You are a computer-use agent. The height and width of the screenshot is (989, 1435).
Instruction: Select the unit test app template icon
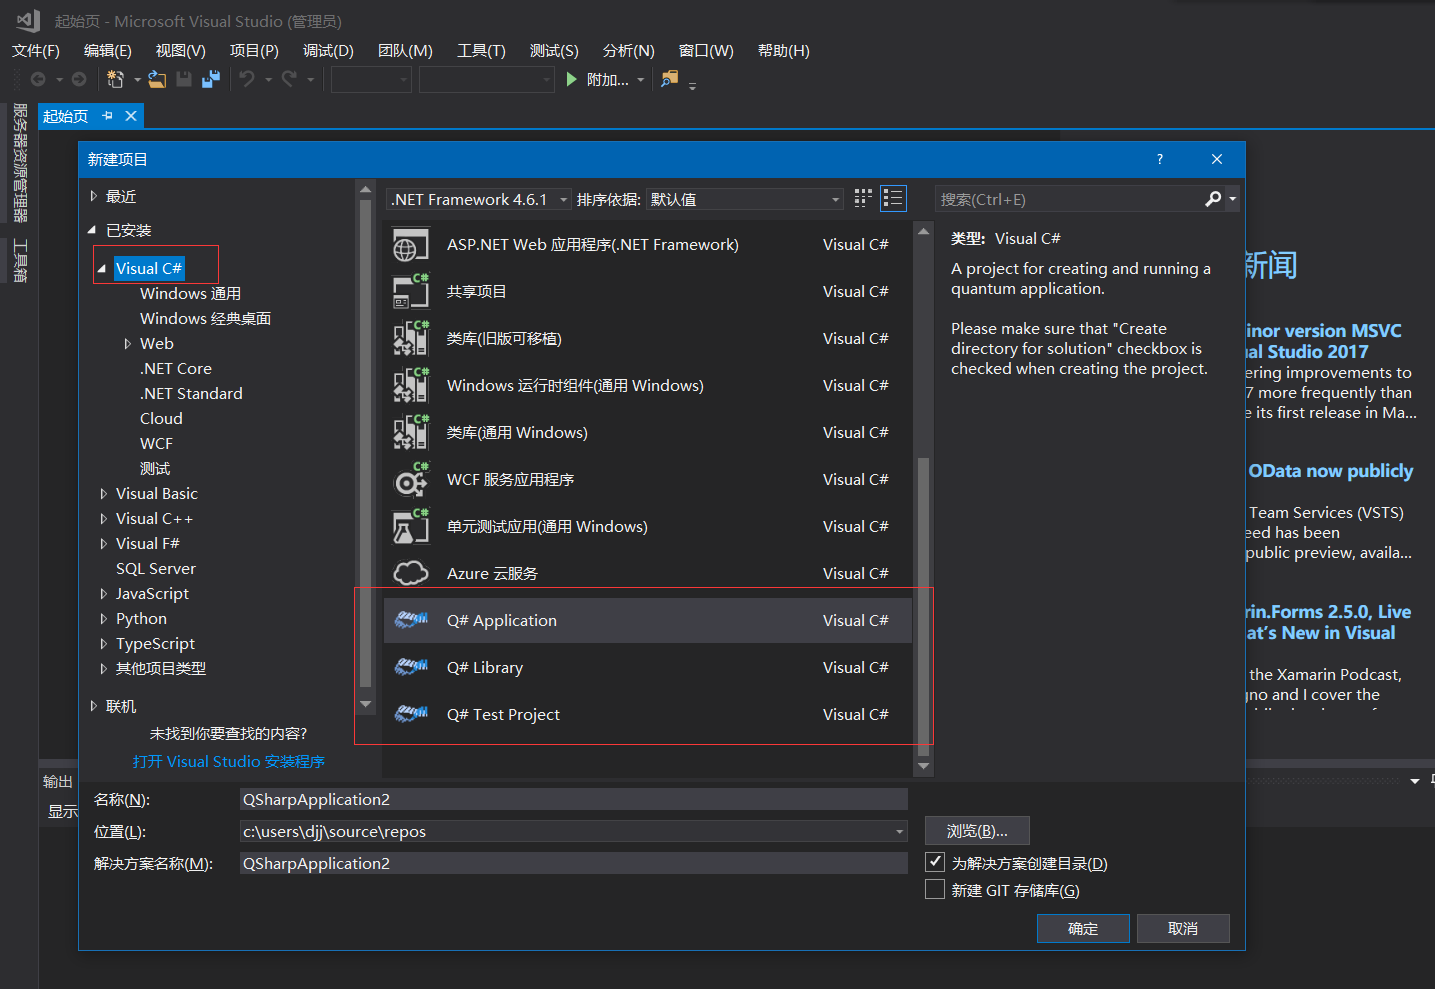pos(410,527)
